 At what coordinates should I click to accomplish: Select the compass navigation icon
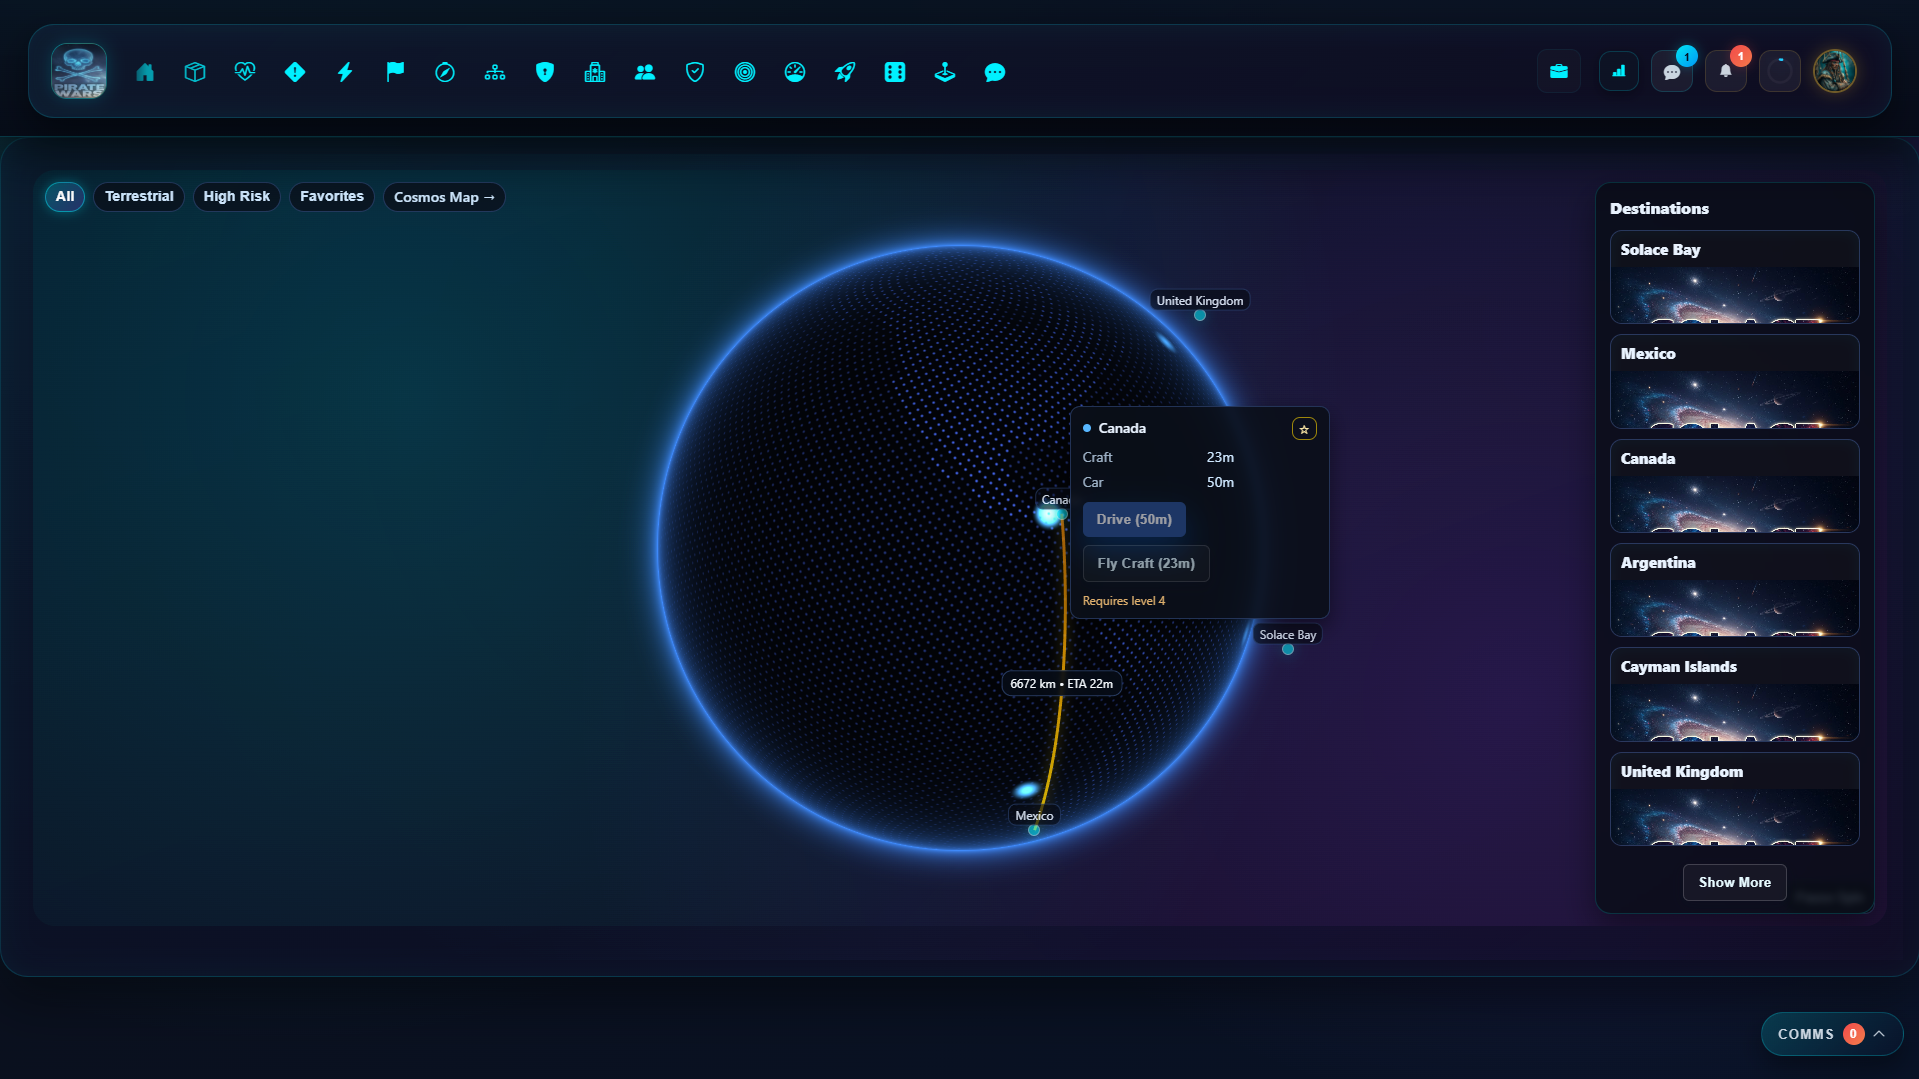coord(445,72)
